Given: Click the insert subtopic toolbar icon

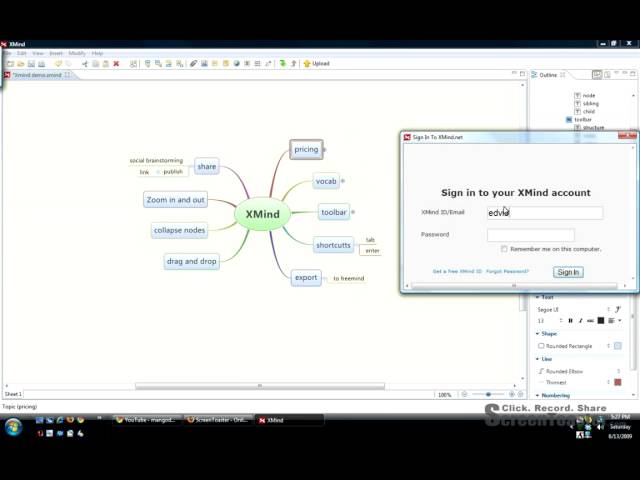Looking at the screenshot, I should [x=158, y=64].
